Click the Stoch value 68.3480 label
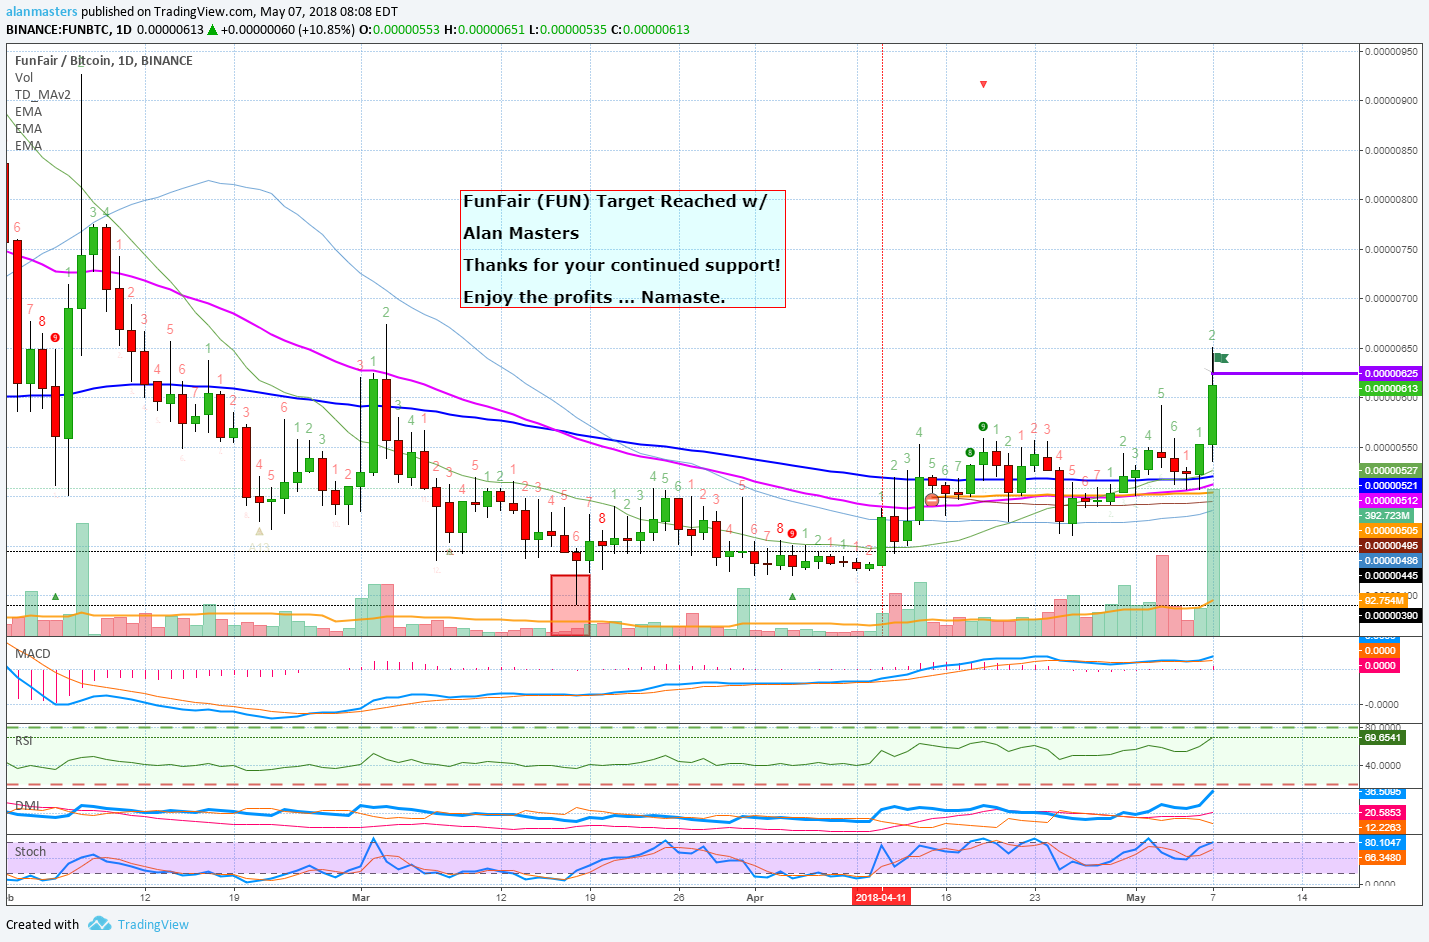Viewport: 1429px width, 942px height. tap(1382, 857)
